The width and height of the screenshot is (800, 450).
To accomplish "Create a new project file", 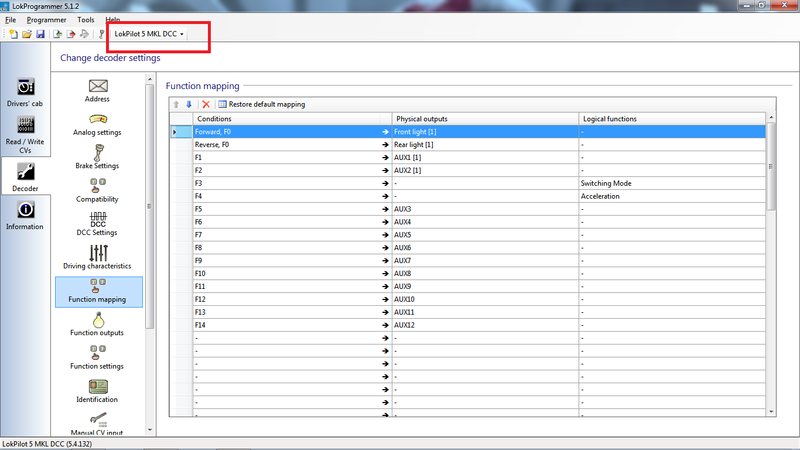I will tap(13, 34).
